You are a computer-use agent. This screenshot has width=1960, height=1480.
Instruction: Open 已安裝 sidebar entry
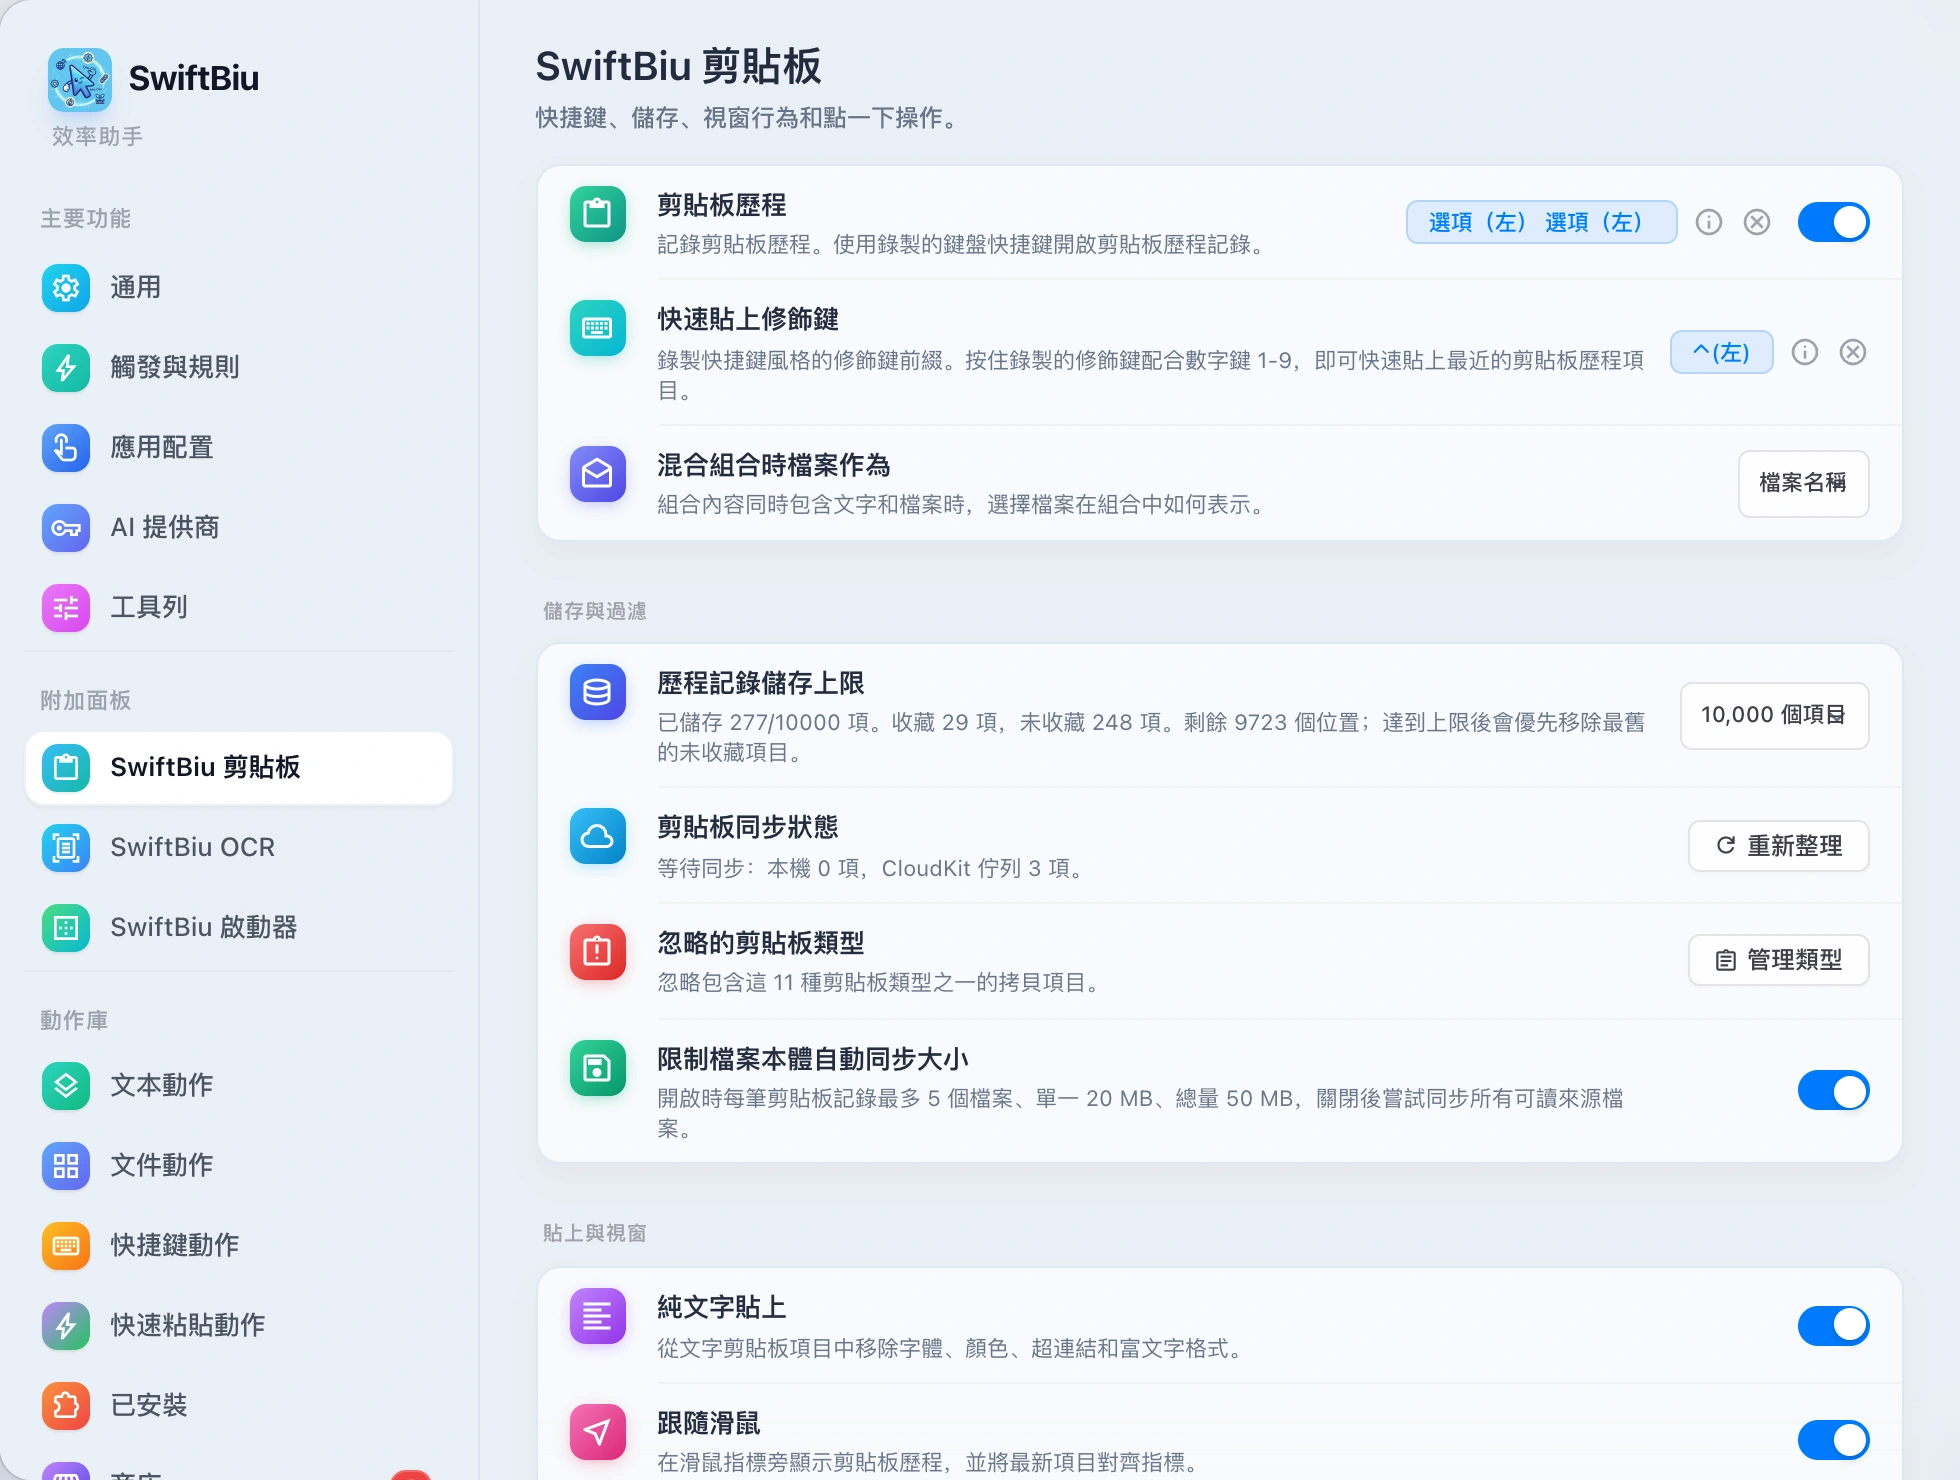[238, 1406]
